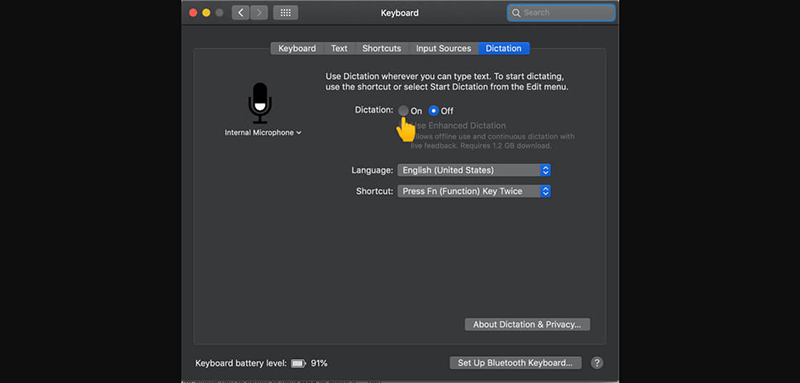Click the 'Shortcut:' label
Image resolution: width=800 pixels, height=383 pixels.
pos(374,191)
